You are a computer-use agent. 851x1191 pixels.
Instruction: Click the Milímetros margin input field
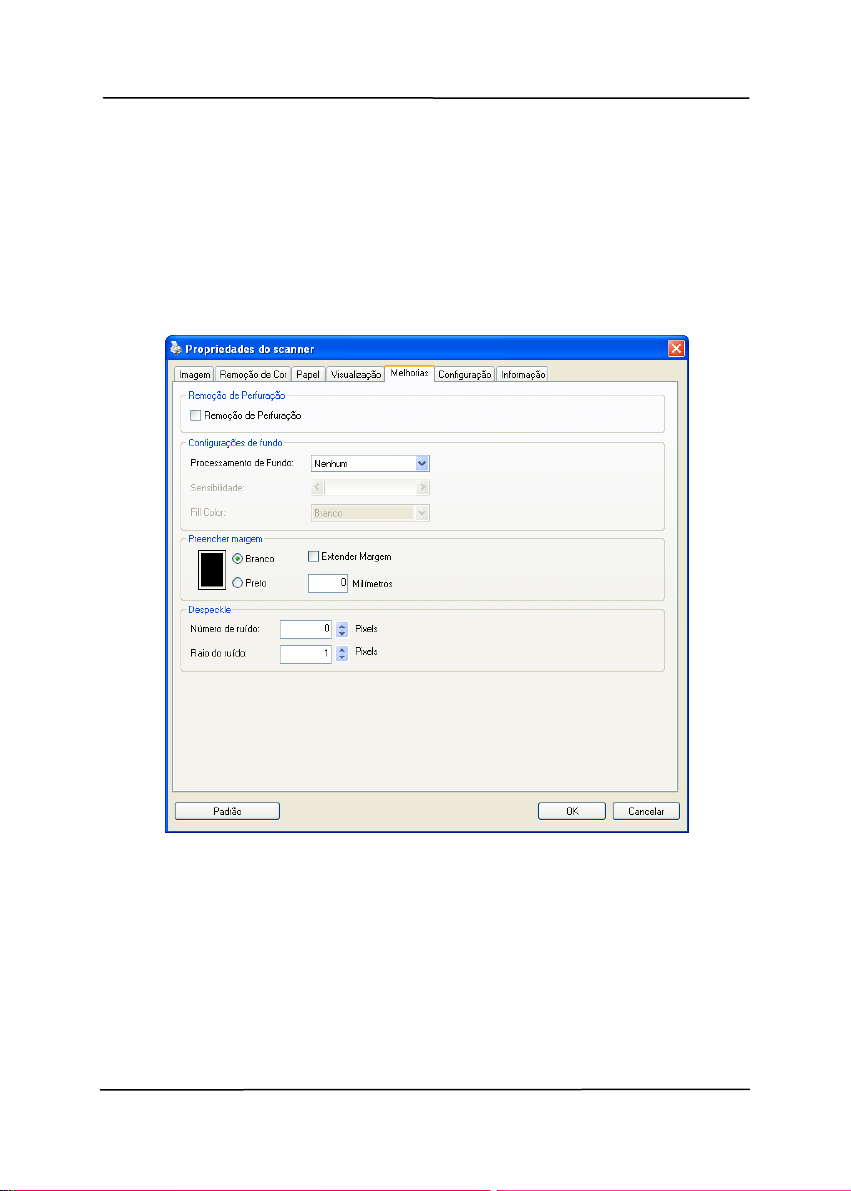pyautogui.click(x=327, y=583)
